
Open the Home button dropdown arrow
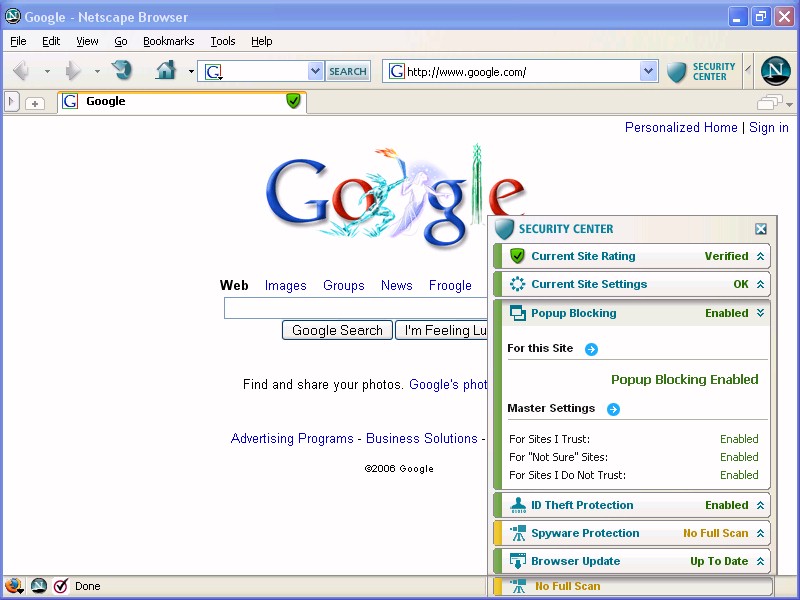(x=191, y=71)
